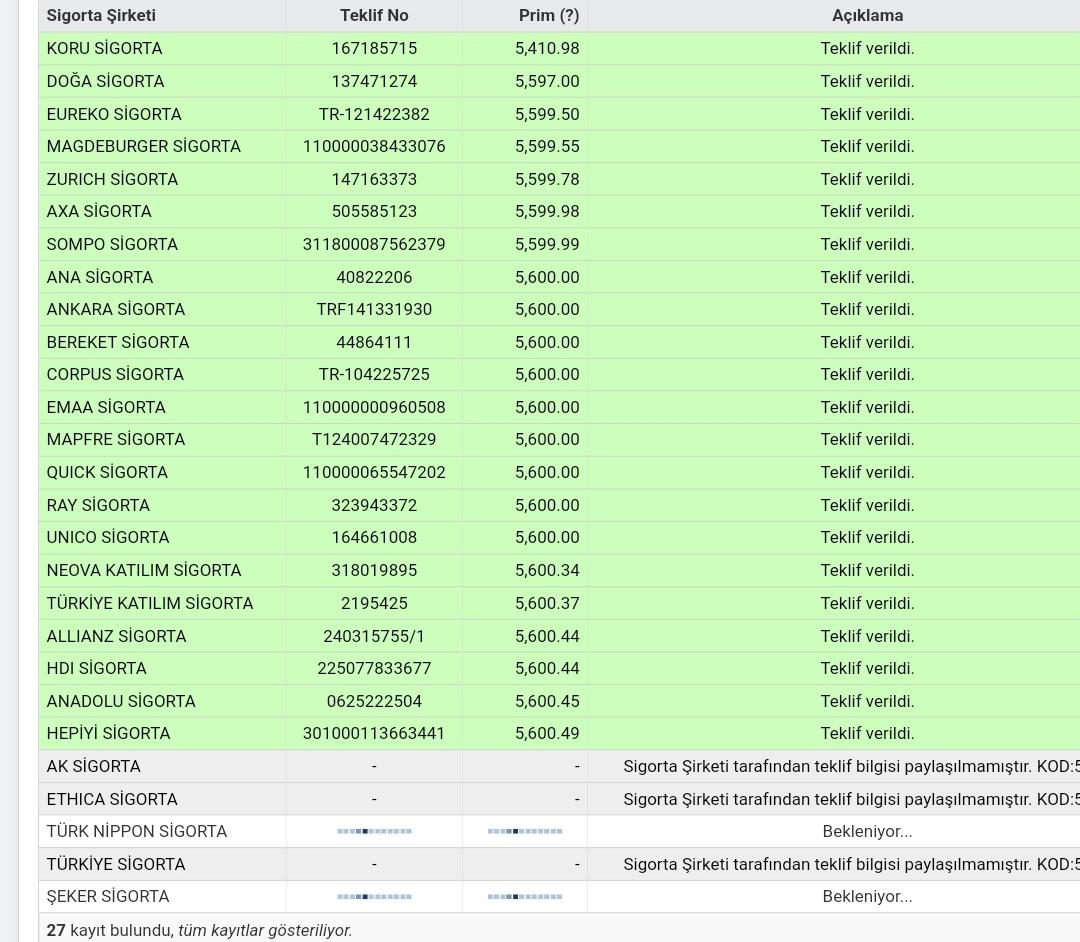Click teklif number 167185715
1080x942 pixels.
click(374, 49)
